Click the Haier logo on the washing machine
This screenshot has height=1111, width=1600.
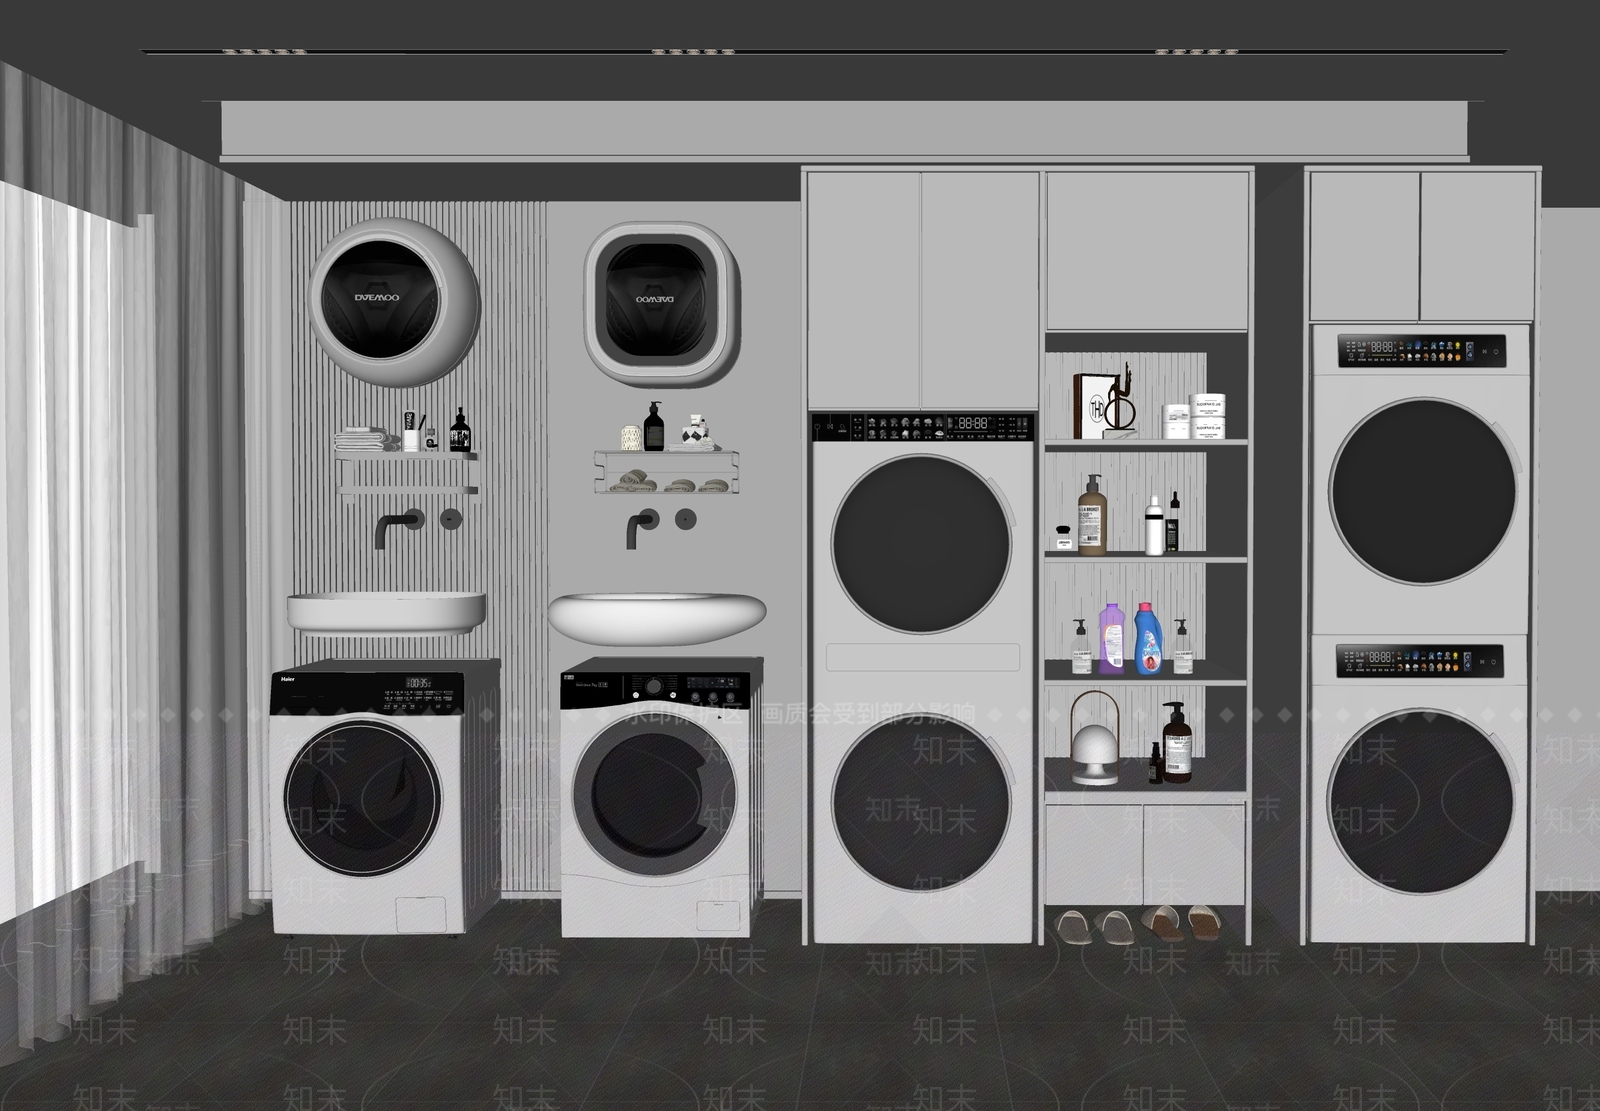click(x=286, y=679)
